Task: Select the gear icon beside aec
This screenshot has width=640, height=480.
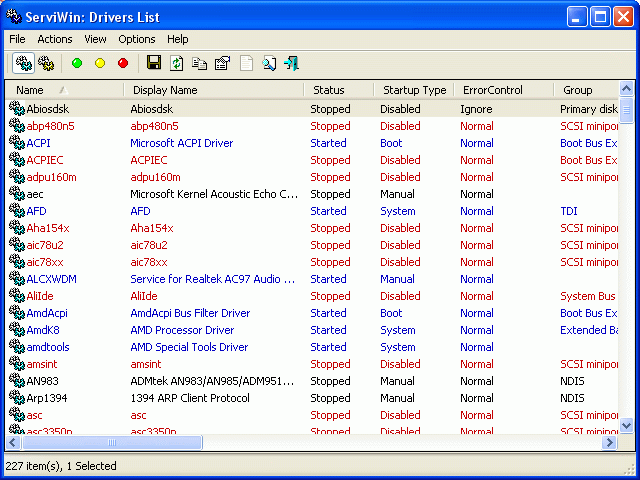Action: tap(17, 194)
